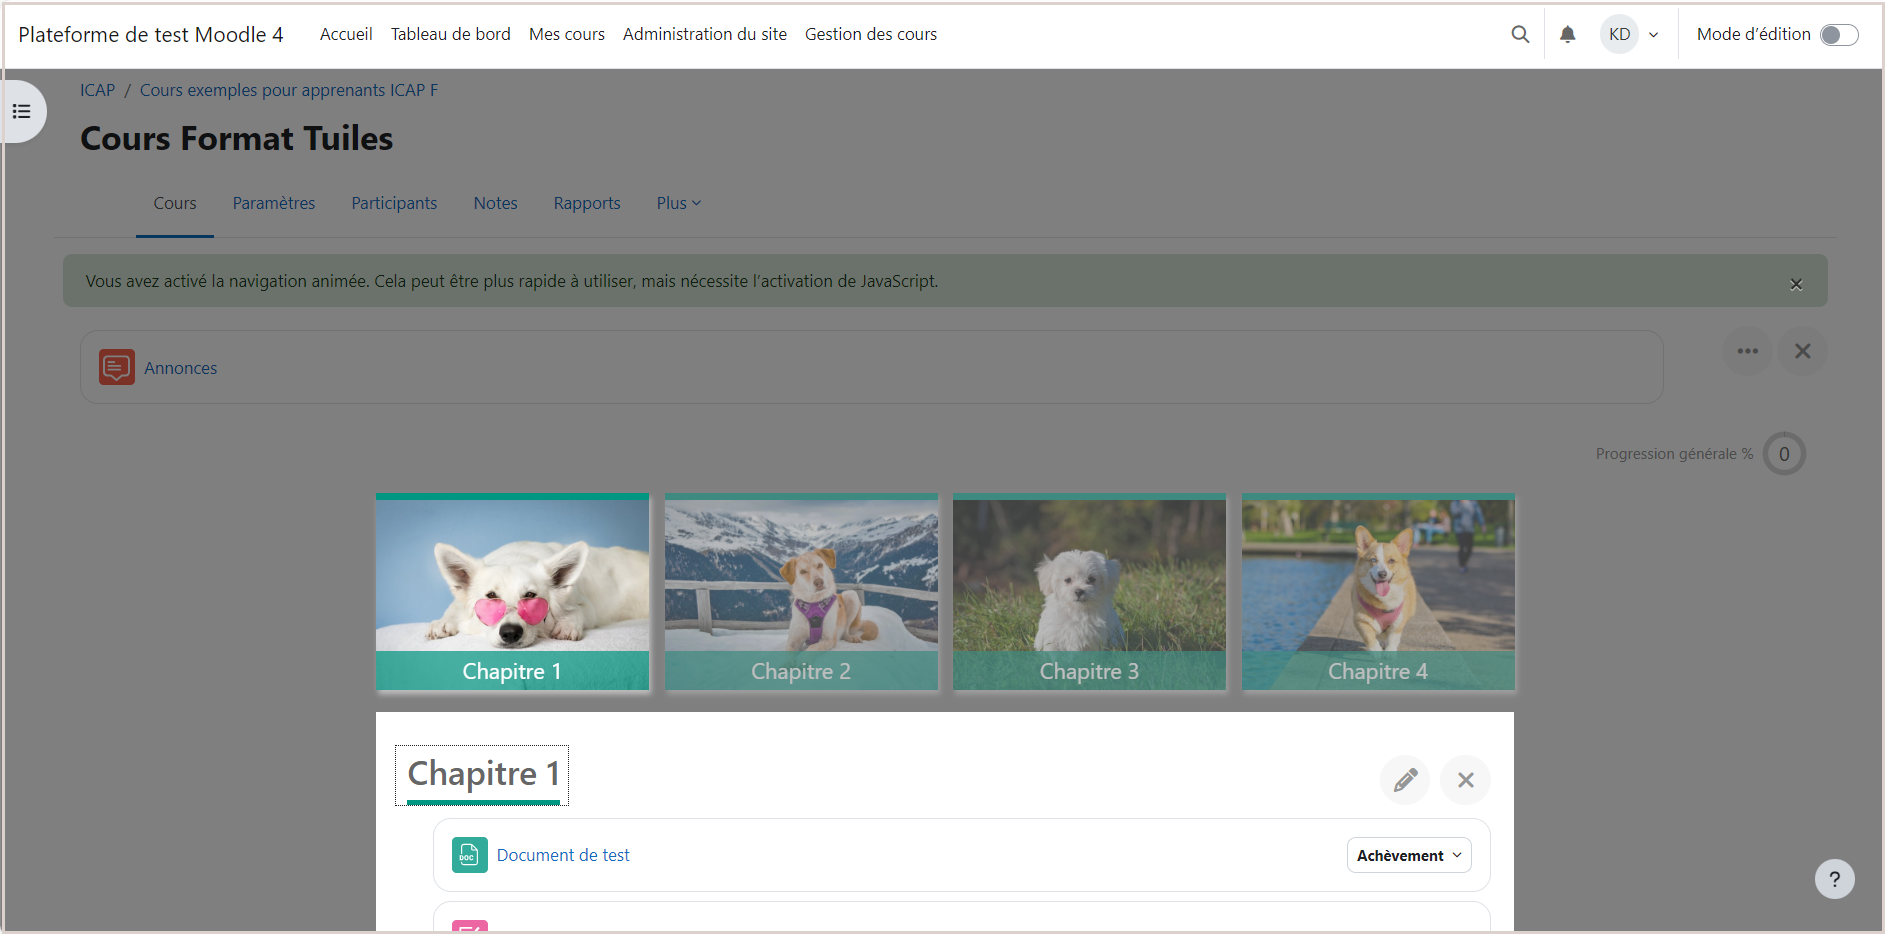Open Administration du site

tap(705, 34)
